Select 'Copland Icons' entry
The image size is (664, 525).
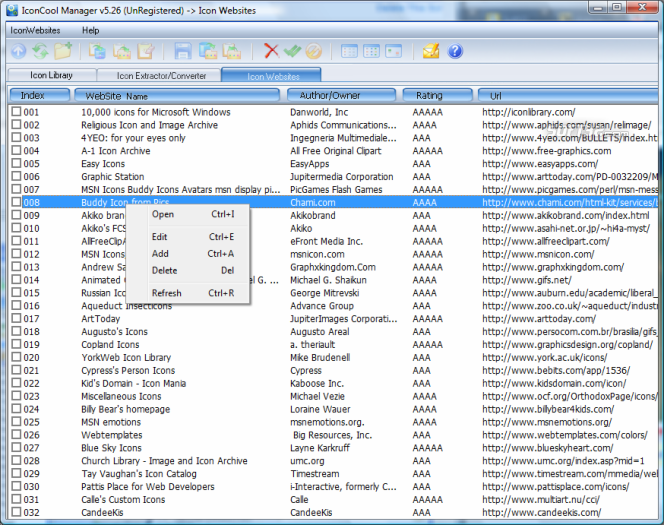[x=110, y=344]
